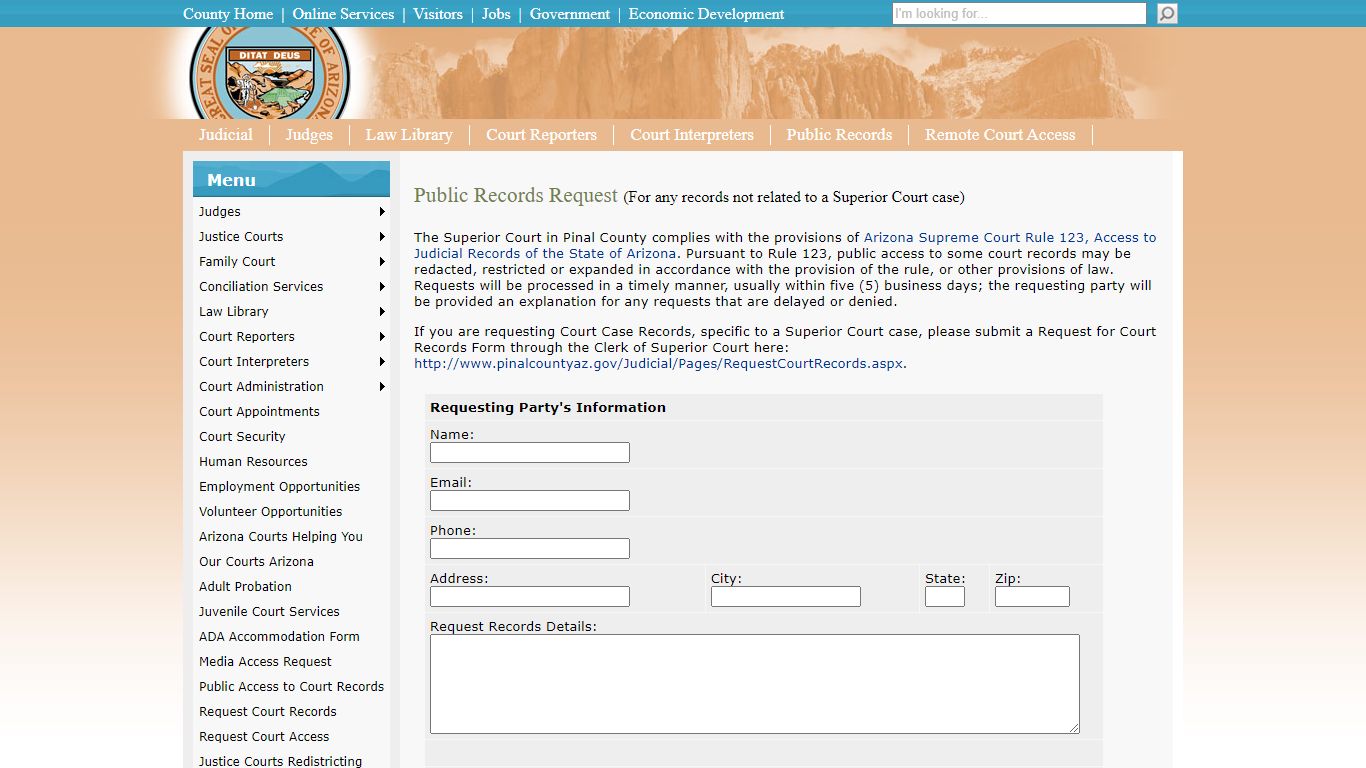Open Volunteer Opportunities in sidebar

270,512
